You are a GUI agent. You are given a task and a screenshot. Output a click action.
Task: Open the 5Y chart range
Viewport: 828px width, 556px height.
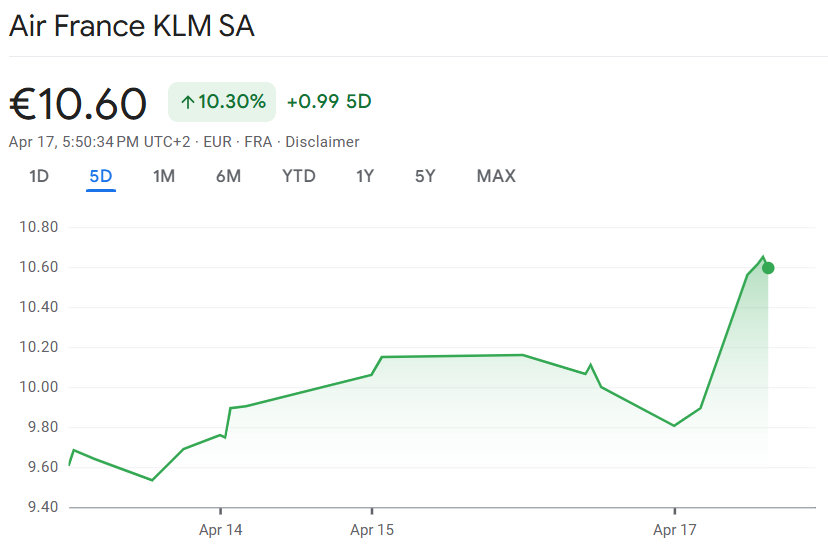pos(425,176)
